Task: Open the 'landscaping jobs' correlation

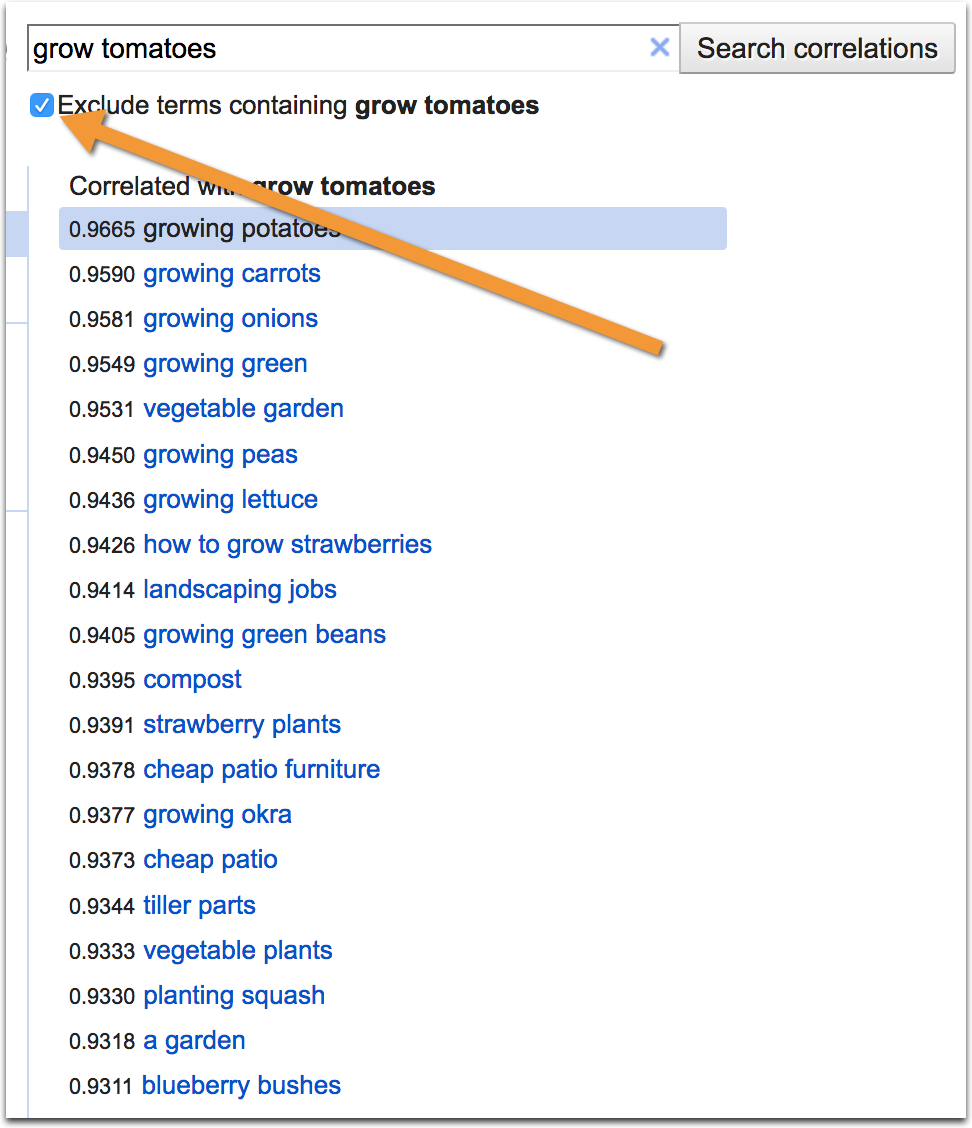Action: point(240,590)
